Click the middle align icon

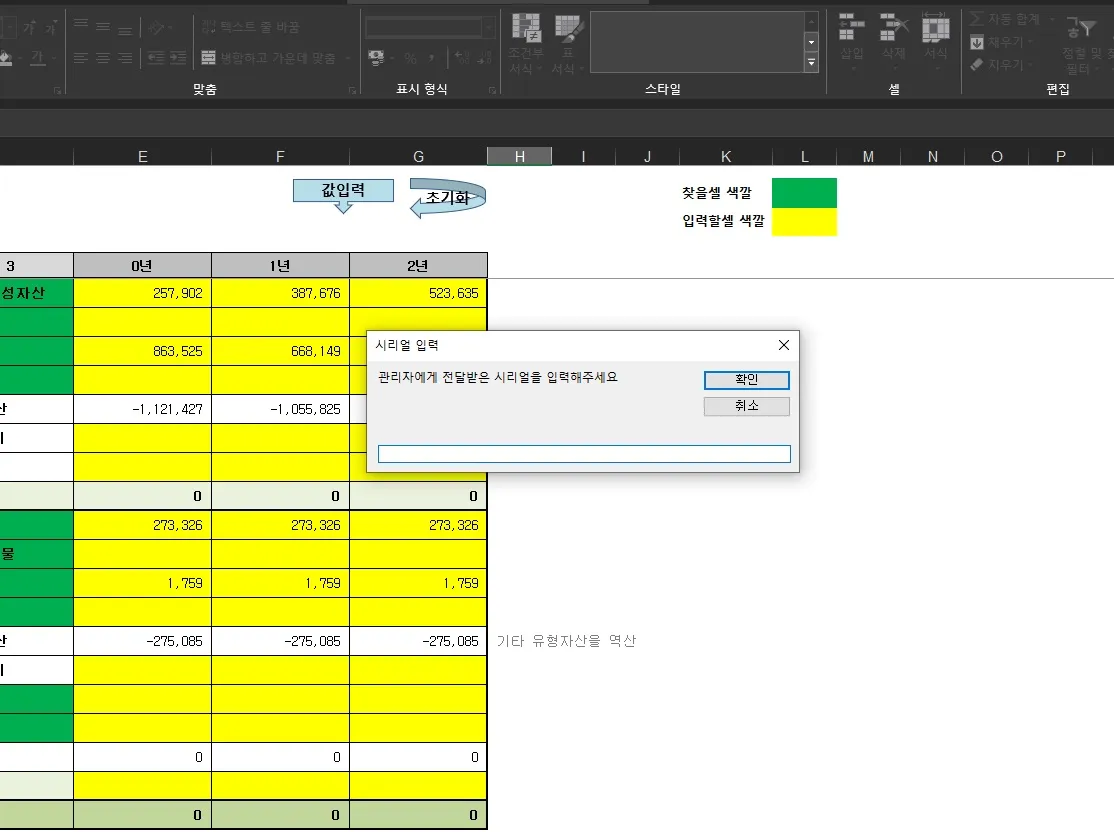click(x=103, y=26)
